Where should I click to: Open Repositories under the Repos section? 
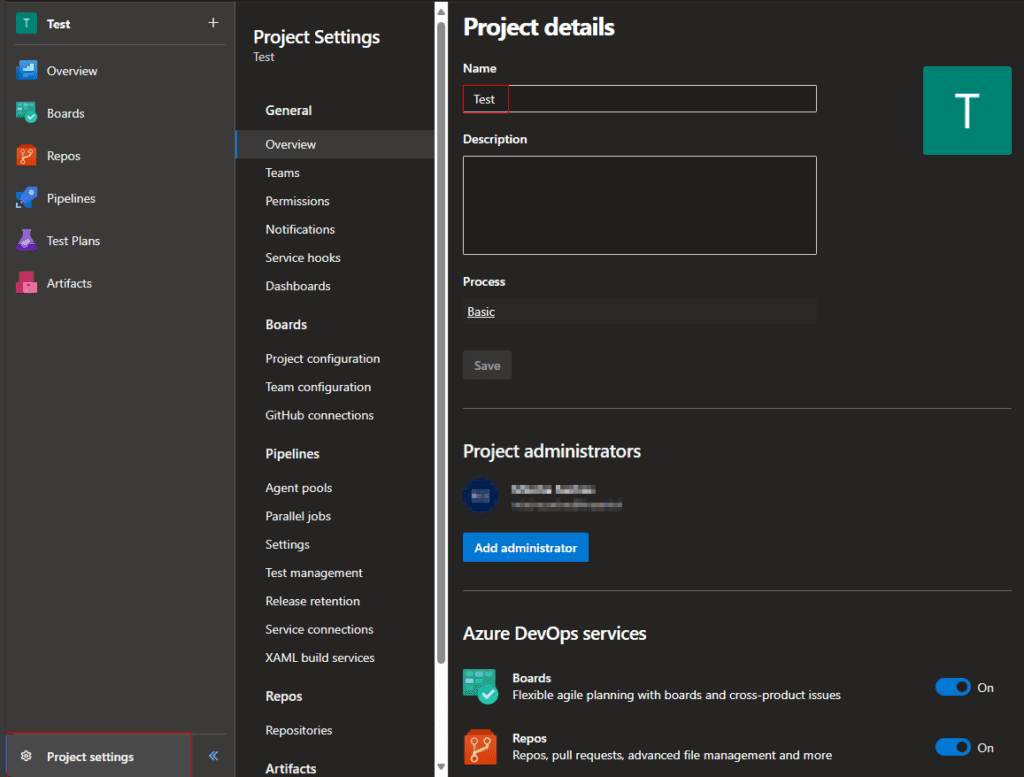298,731
